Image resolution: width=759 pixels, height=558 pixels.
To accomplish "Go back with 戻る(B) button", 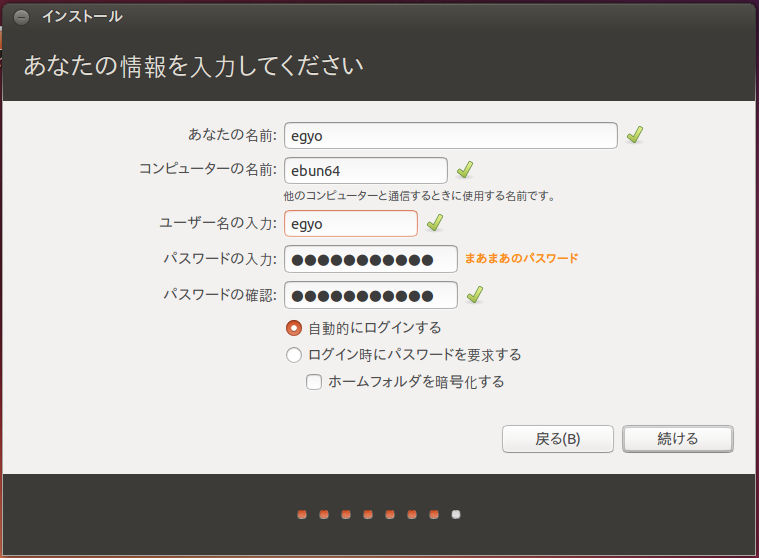I will point(558,439).
